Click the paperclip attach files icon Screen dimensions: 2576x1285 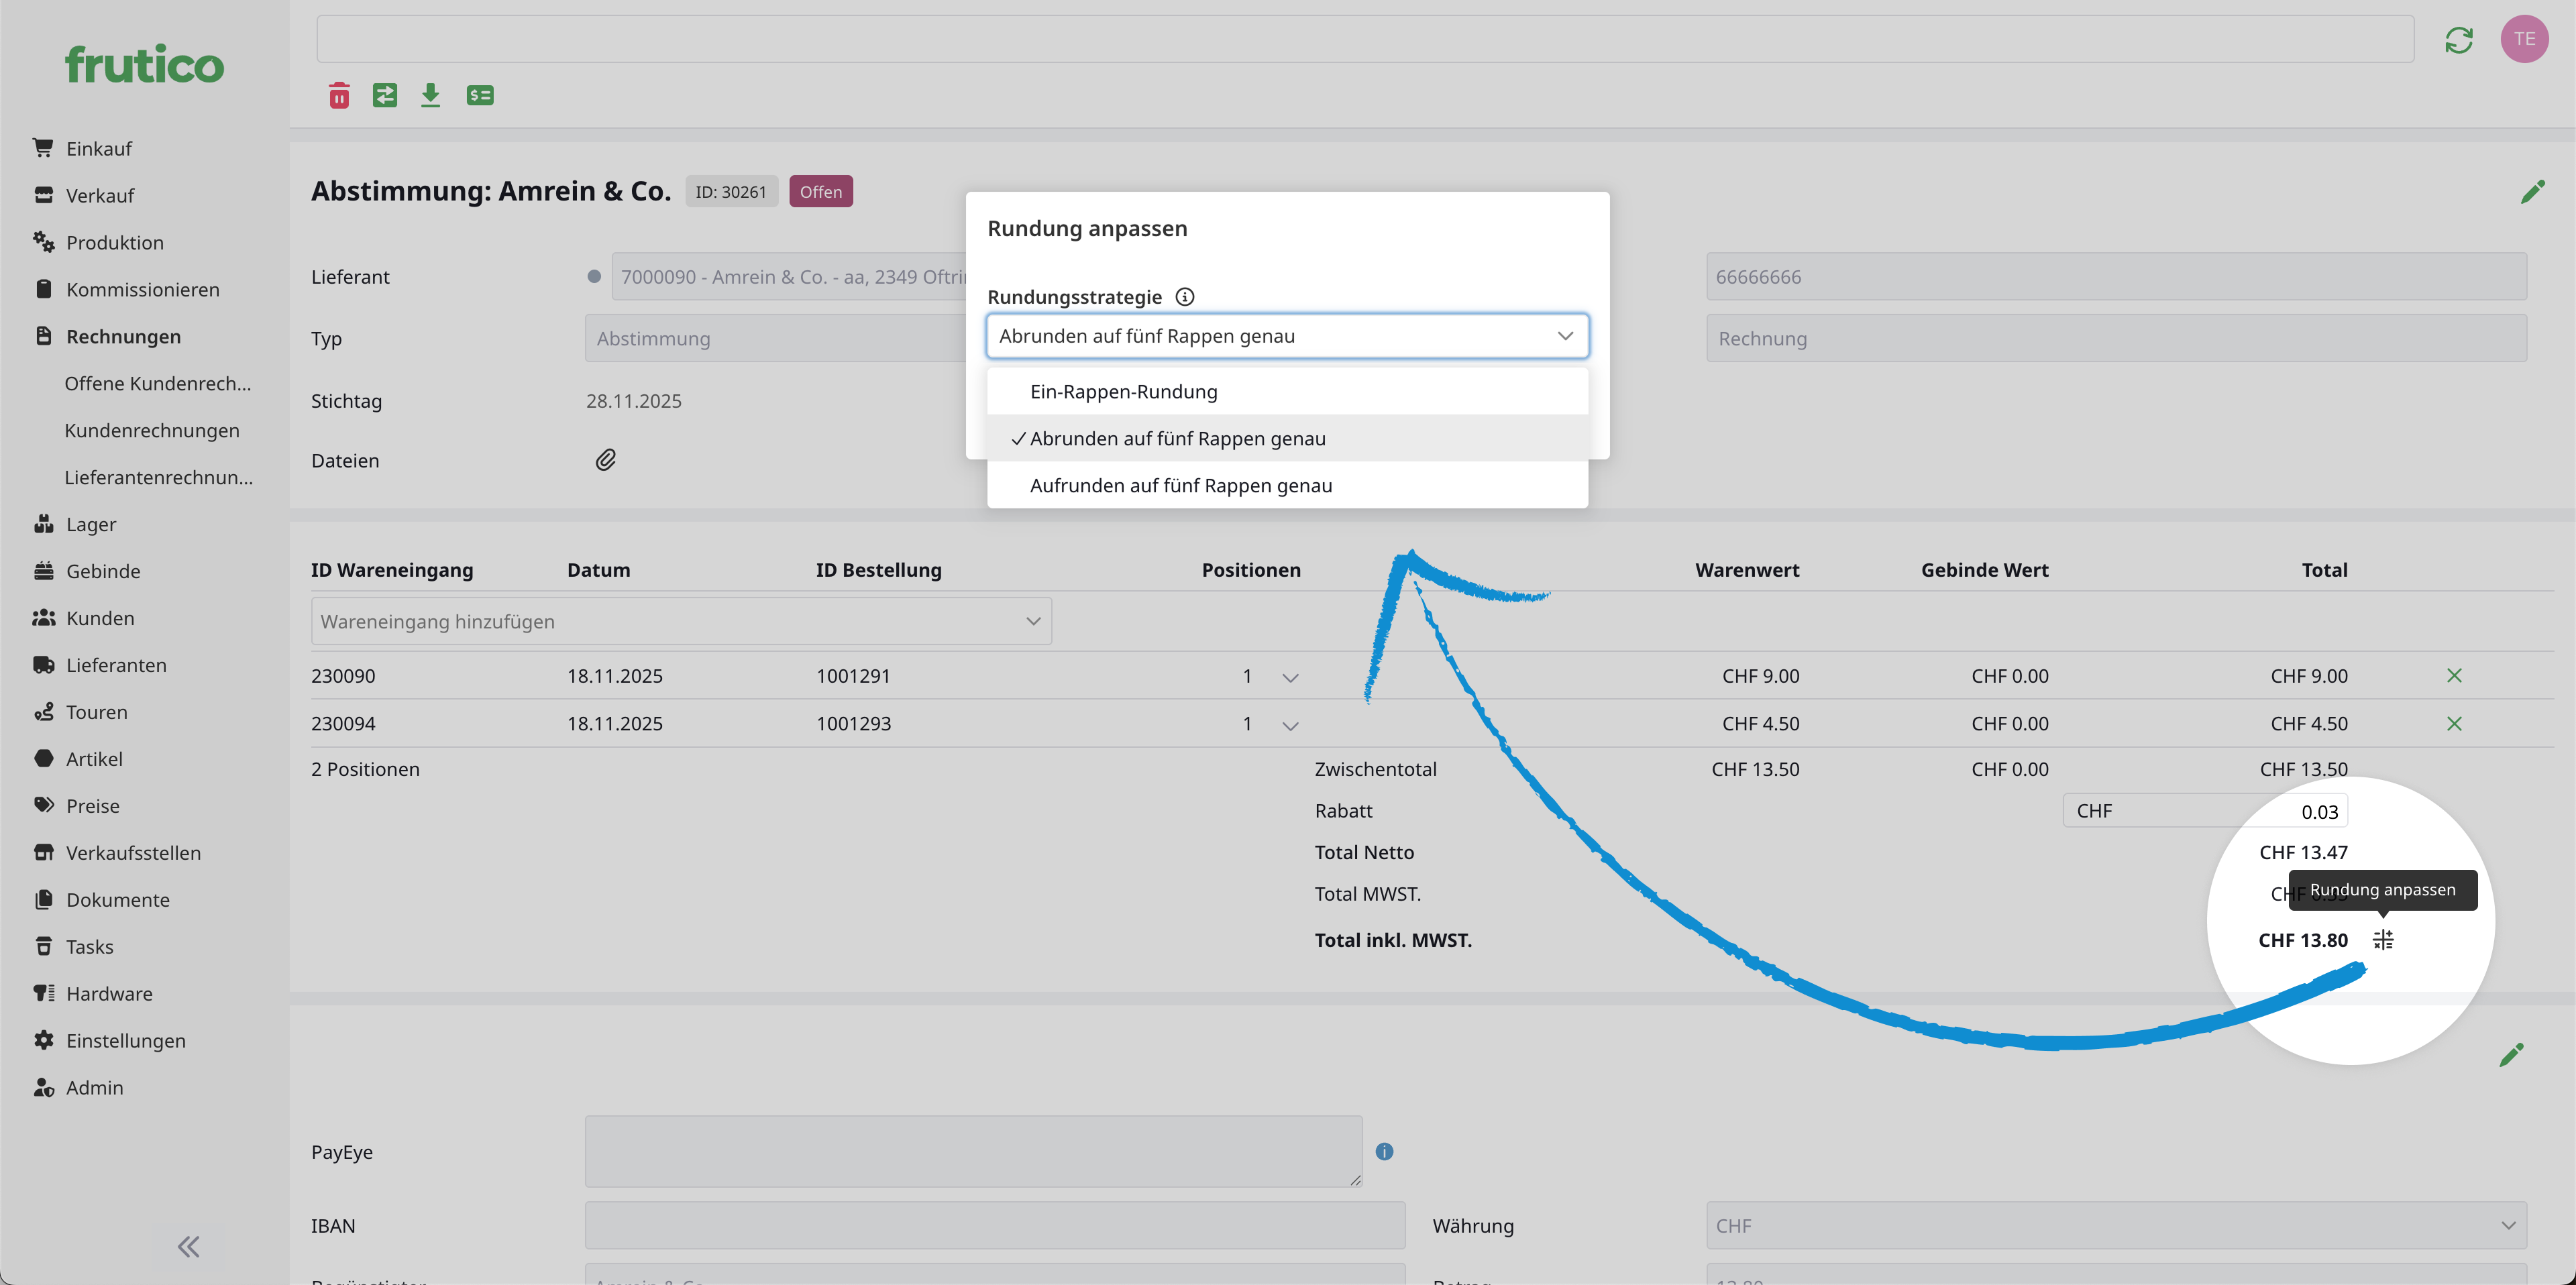click(606, 460)
